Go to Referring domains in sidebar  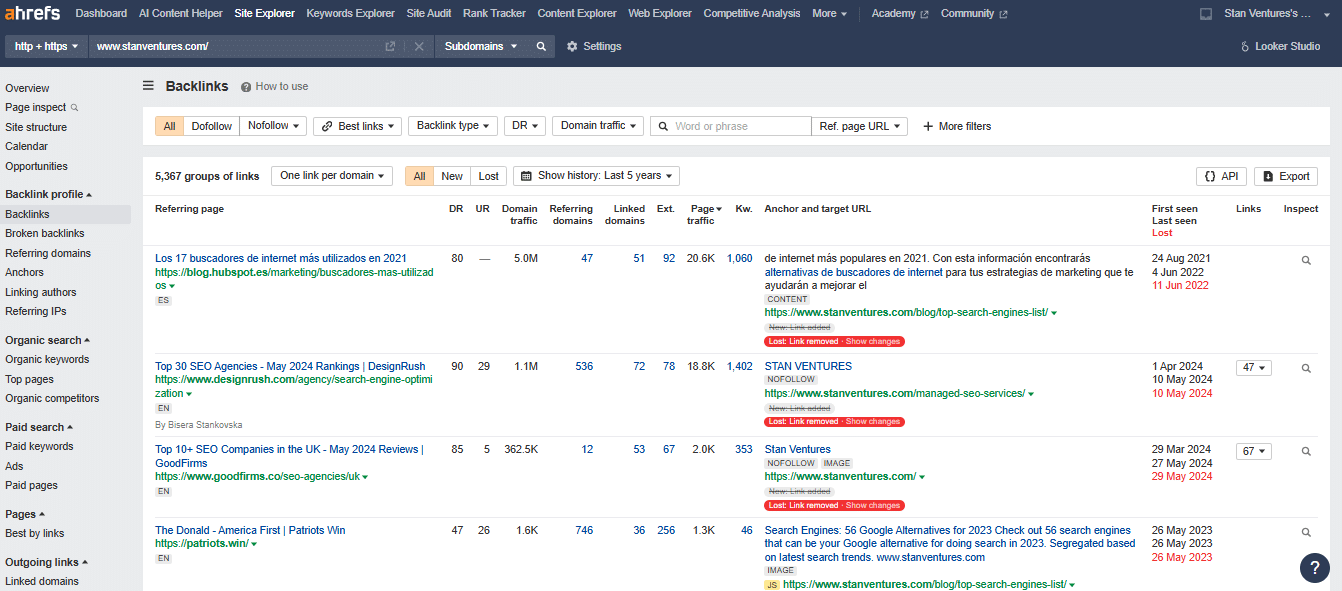tap(48, 253)
